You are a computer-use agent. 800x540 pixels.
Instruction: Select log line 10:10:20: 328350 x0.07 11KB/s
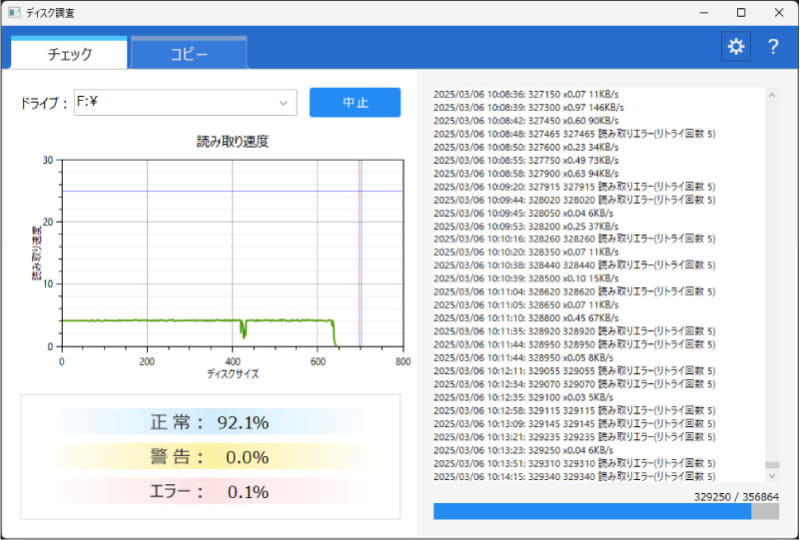coord(526,252)
